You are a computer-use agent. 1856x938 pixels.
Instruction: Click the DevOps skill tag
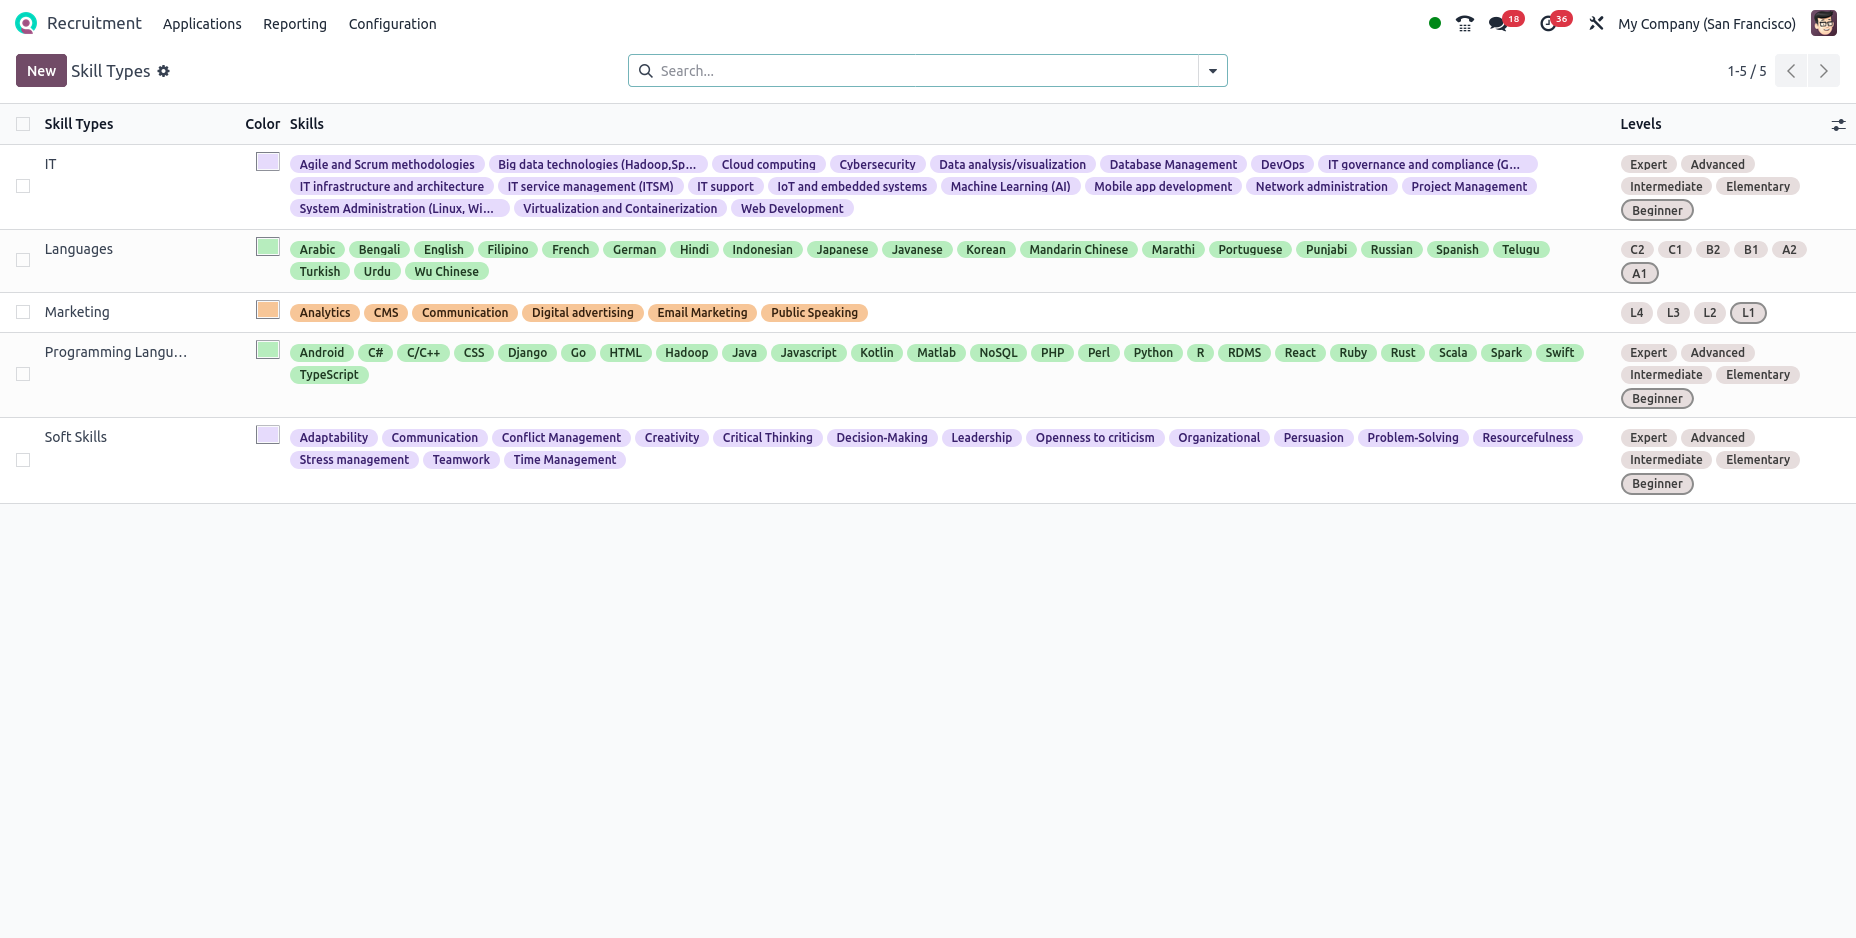[1282, 164]
